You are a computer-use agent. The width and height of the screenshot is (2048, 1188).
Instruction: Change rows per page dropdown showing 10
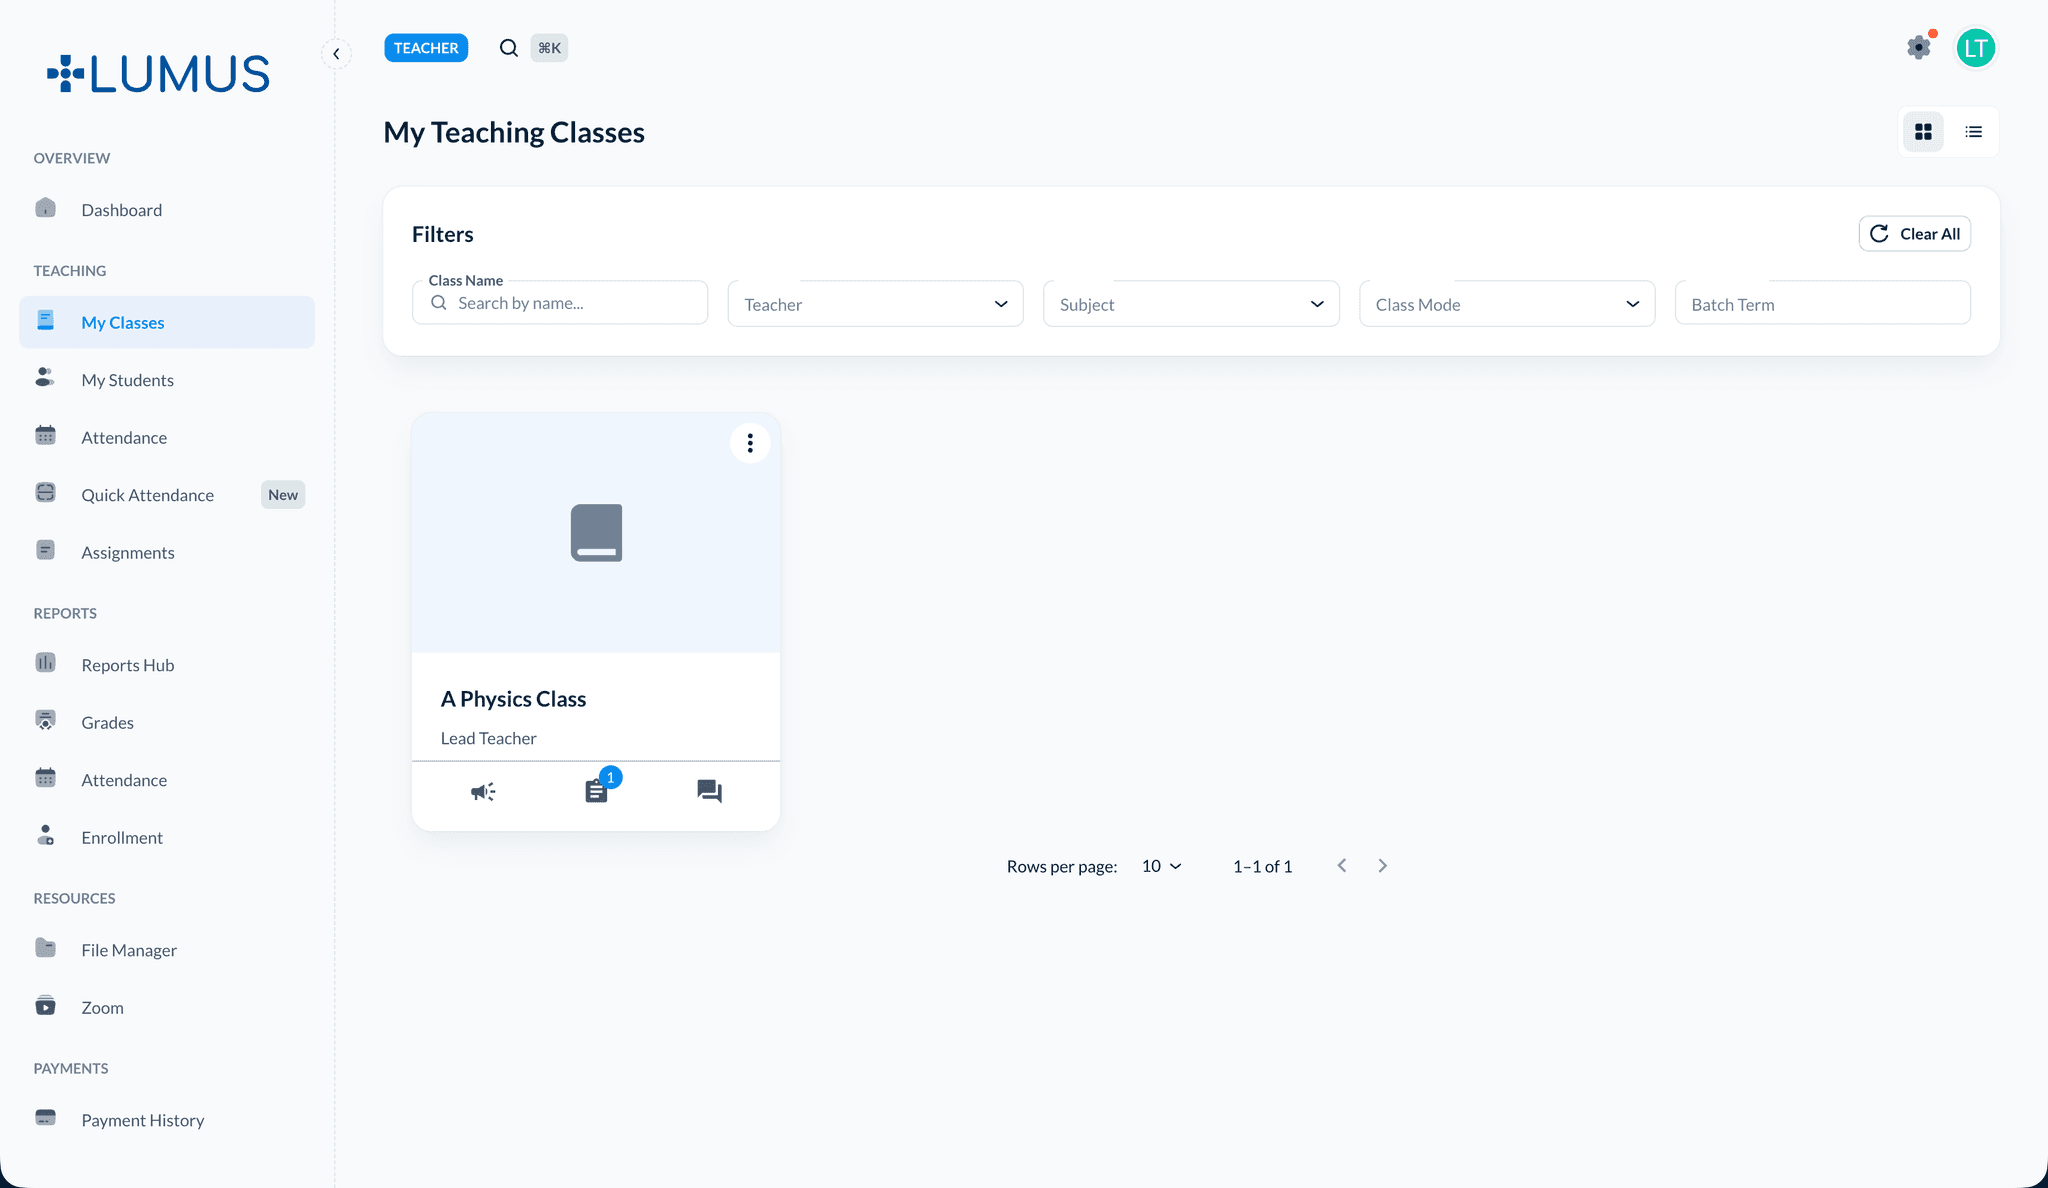pos(1162,866)
